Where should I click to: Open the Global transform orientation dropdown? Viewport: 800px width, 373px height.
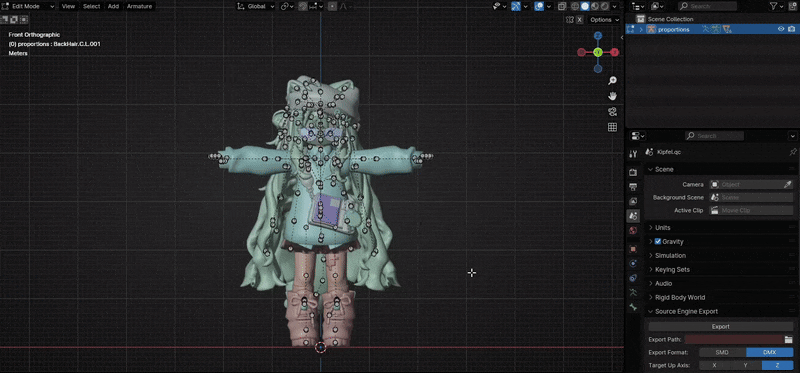pyautogui.click(x=256, y=6)
